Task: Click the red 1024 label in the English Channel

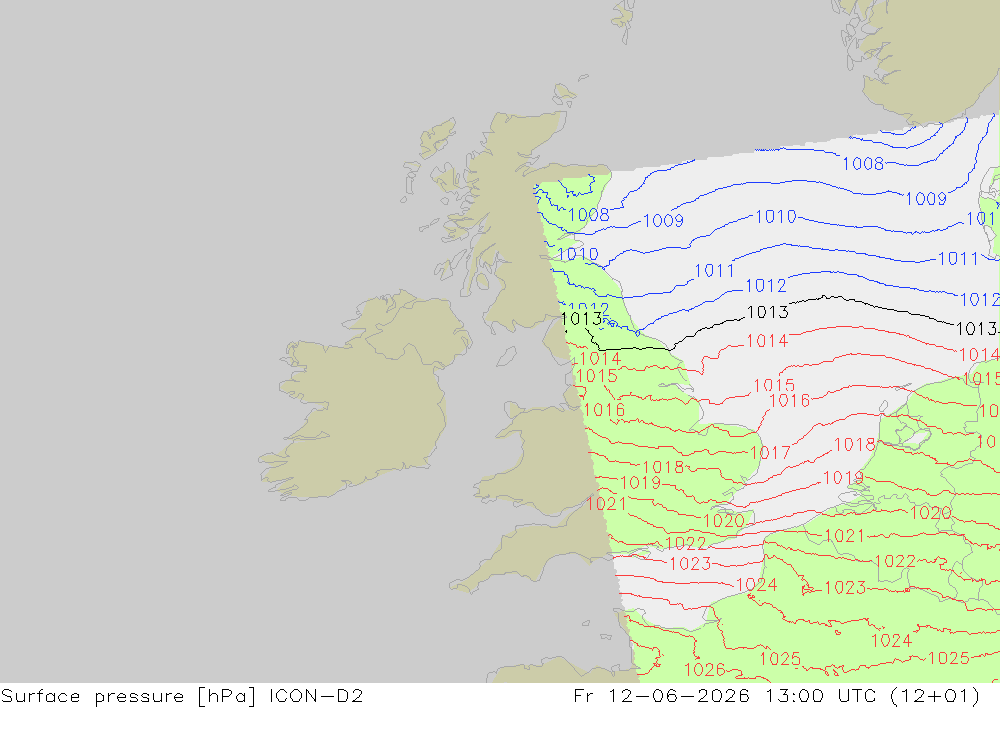Action: (x=756, y=585)
